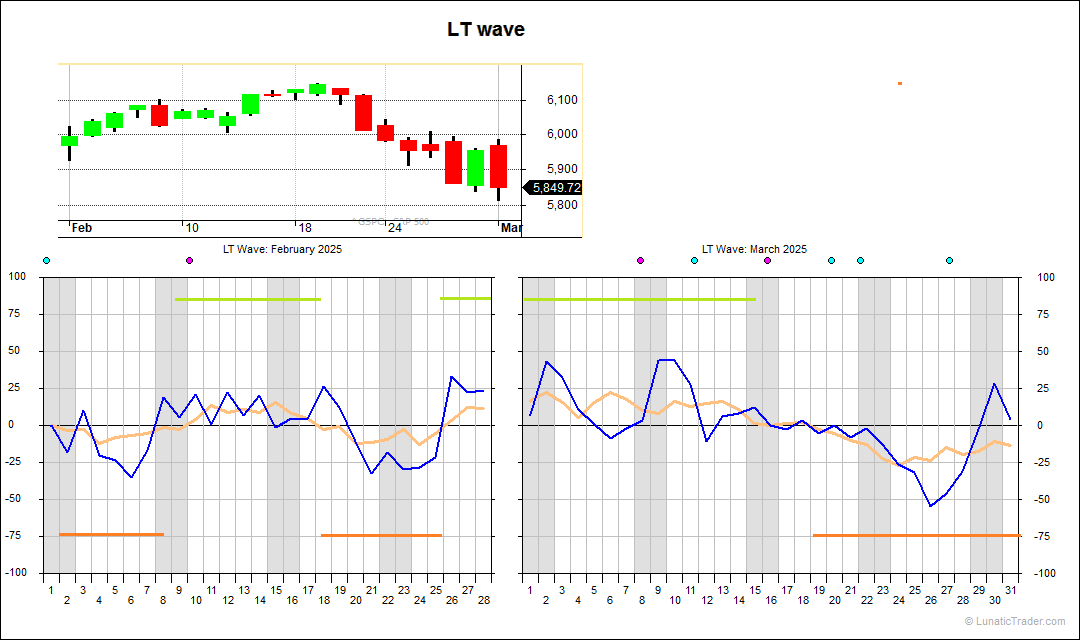Viewport: 1080px width, 640px height.
Task: Click the rightmost cyan dot above March 27
Action: (x=949, y=261)
